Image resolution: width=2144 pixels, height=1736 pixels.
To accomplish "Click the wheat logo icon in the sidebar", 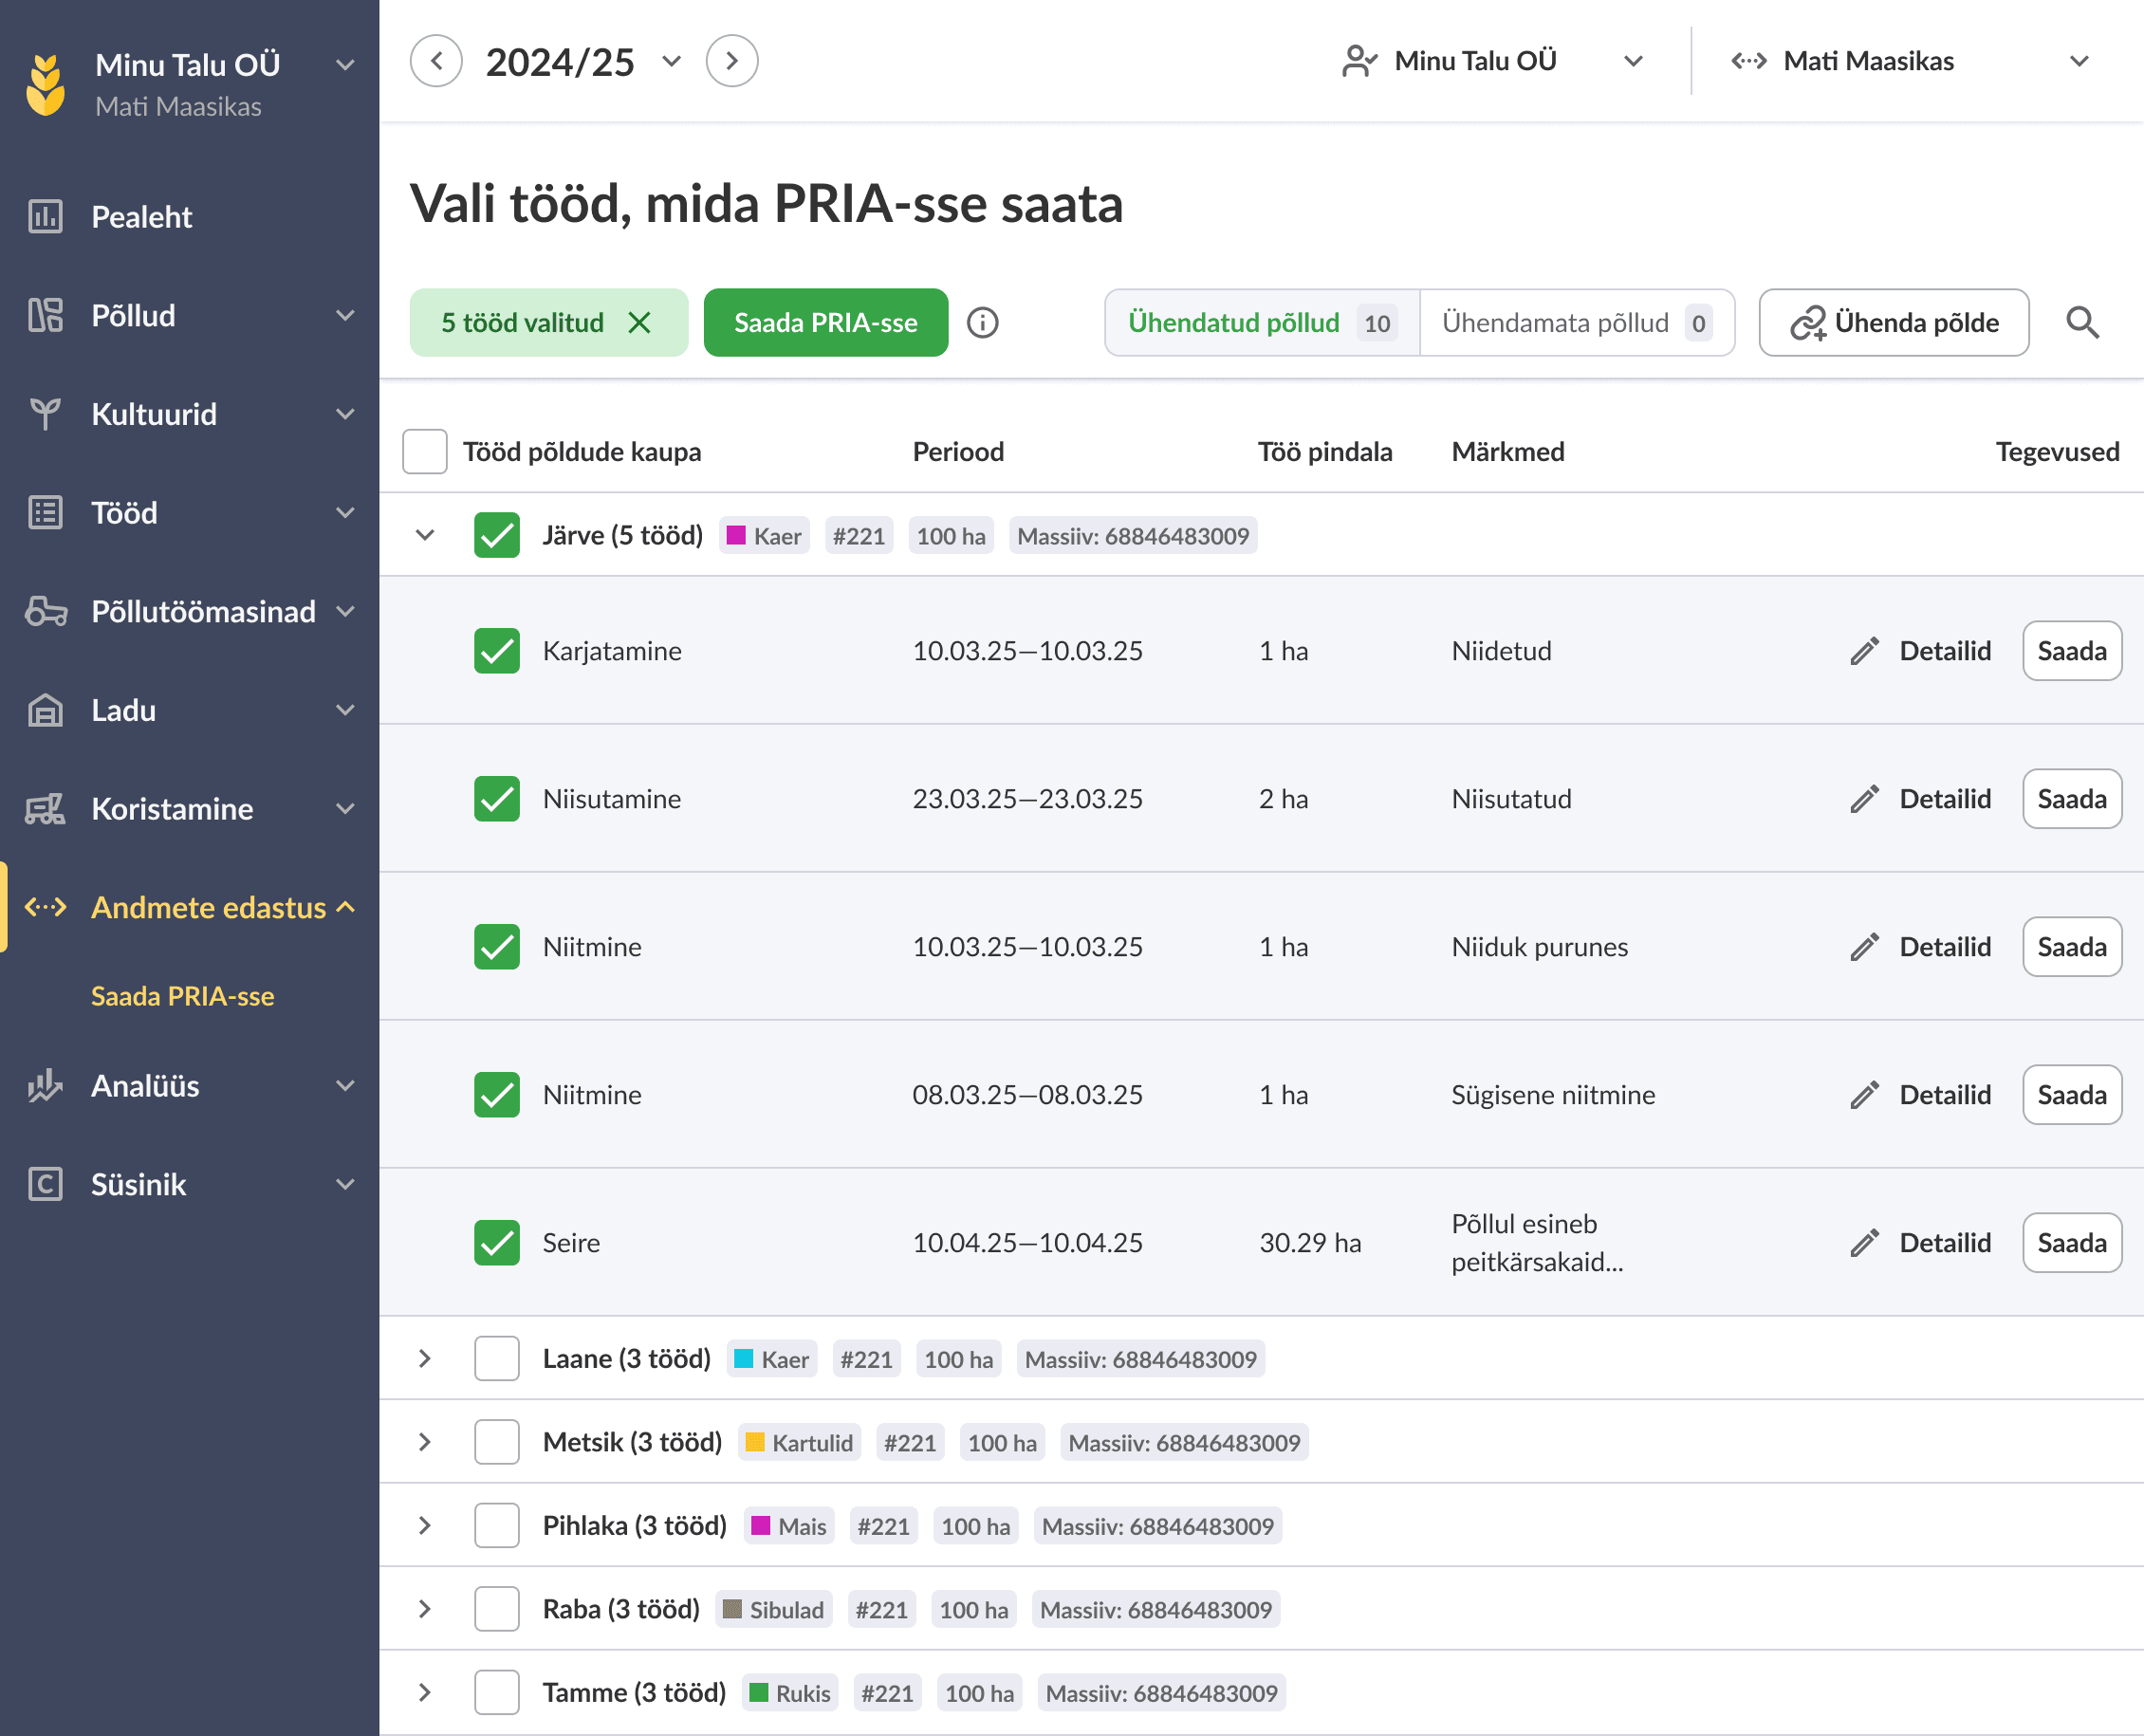I will [x=45, y=85].
